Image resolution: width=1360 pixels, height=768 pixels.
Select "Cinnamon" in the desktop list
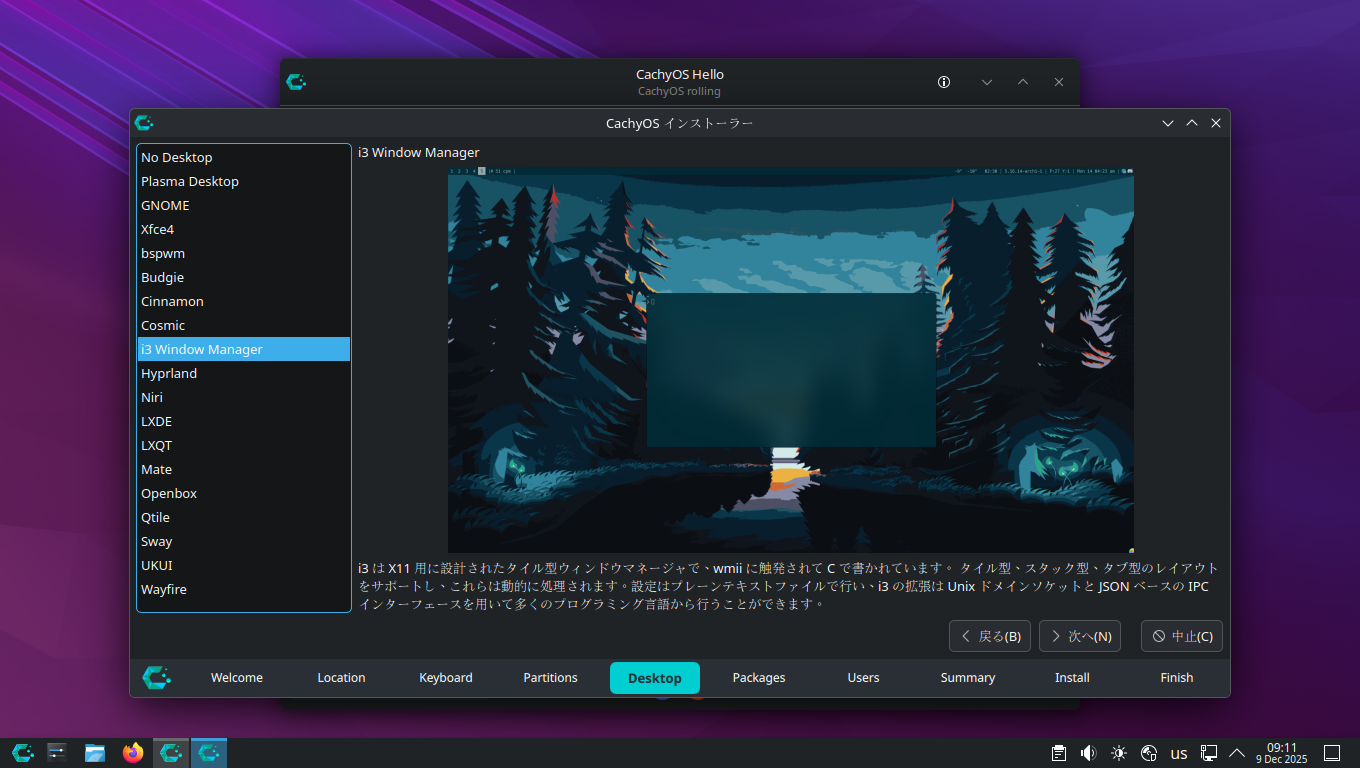pos(244,301)
